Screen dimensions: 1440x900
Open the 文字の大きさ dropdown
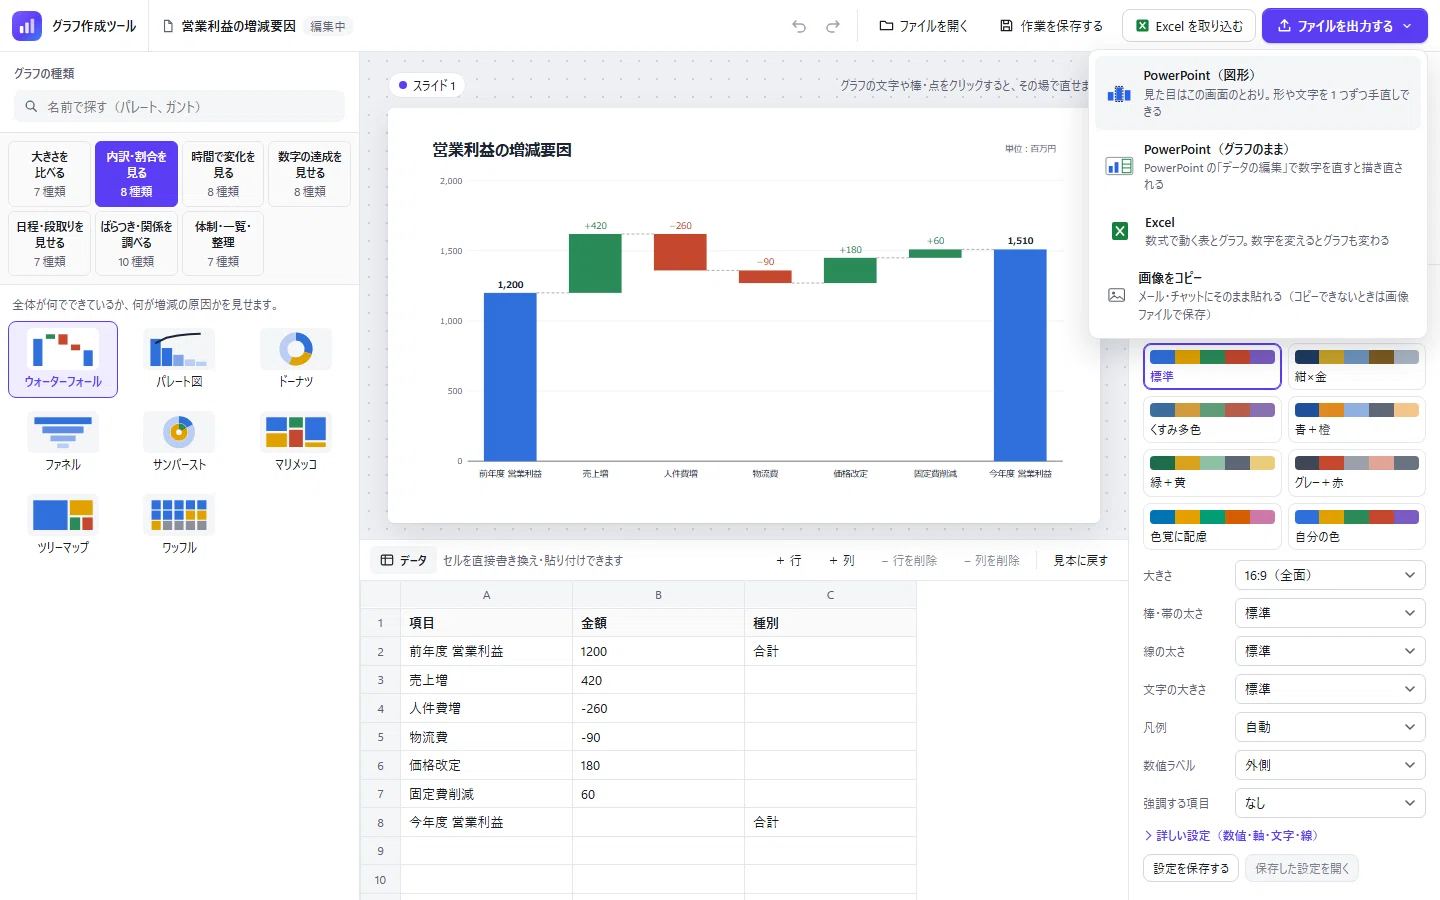pyautogui.click(x=1330, y=689)
